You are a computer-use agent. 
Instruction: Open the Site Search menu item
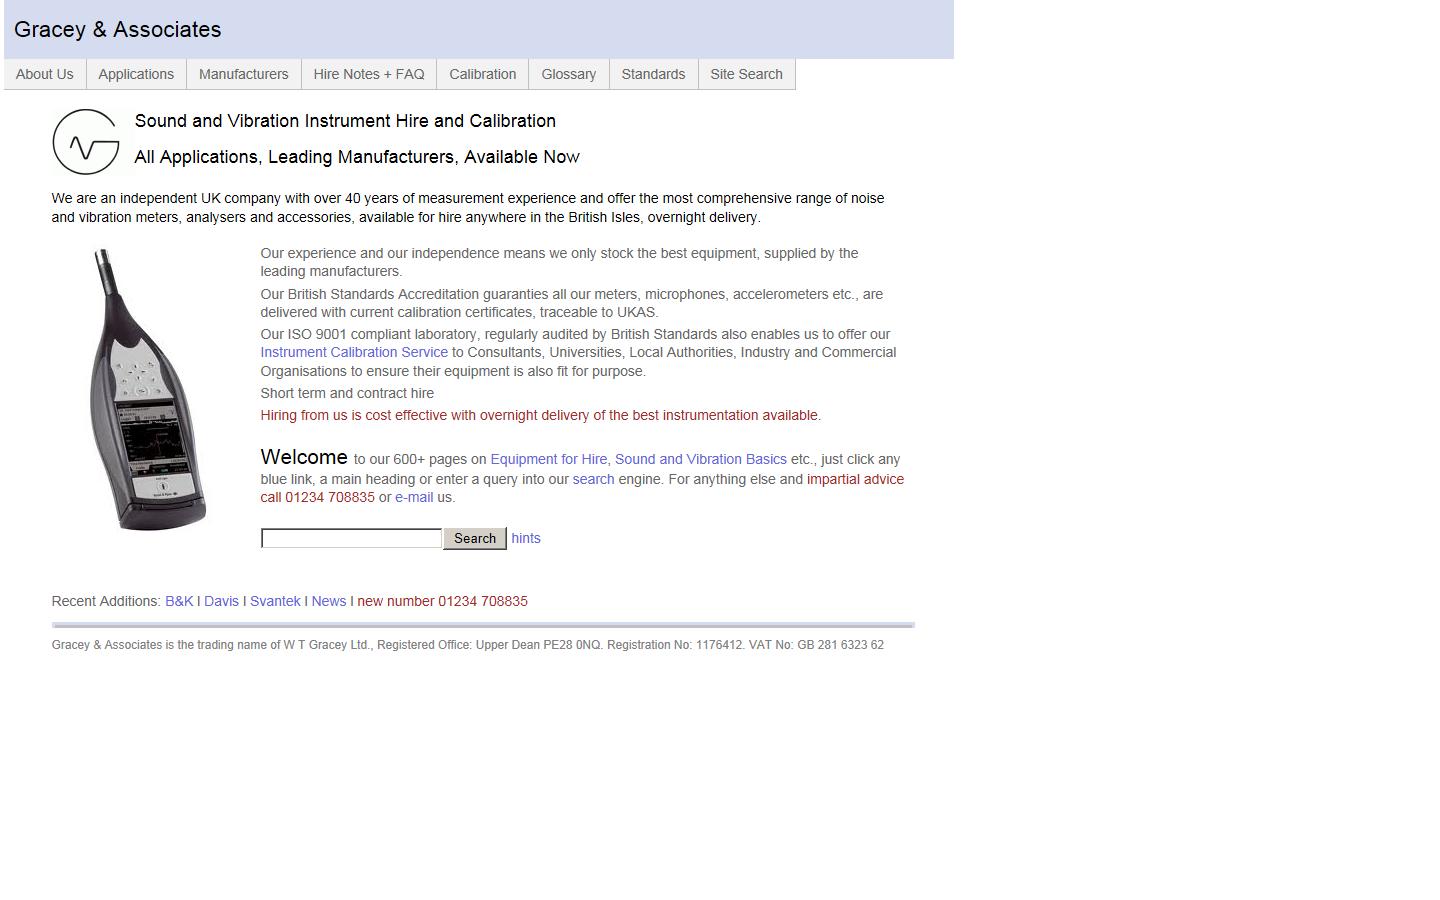746,74
